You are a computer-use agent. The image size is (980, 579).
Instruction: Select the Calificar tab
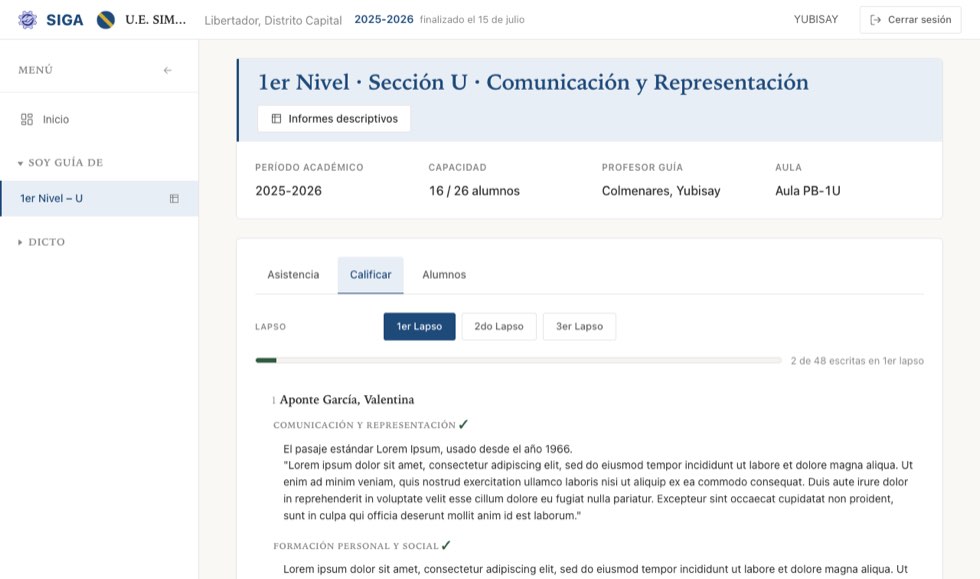pyautogui.click(x=371, y=274)
